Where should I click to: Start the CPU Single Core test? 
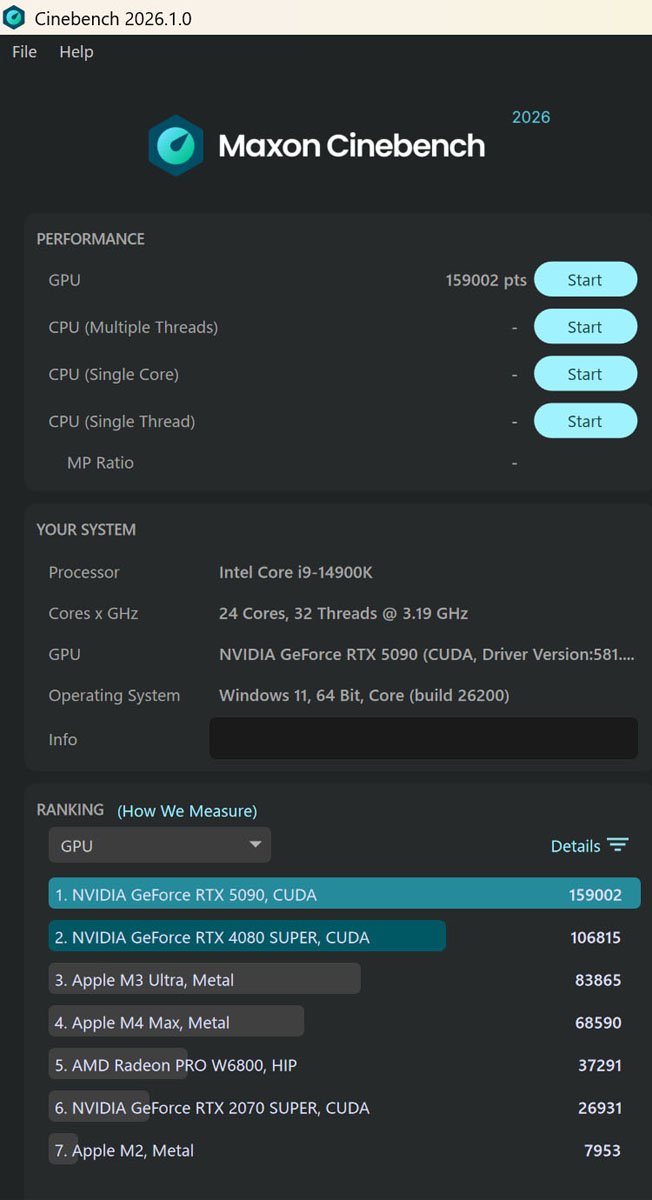(x=585, y=374)
